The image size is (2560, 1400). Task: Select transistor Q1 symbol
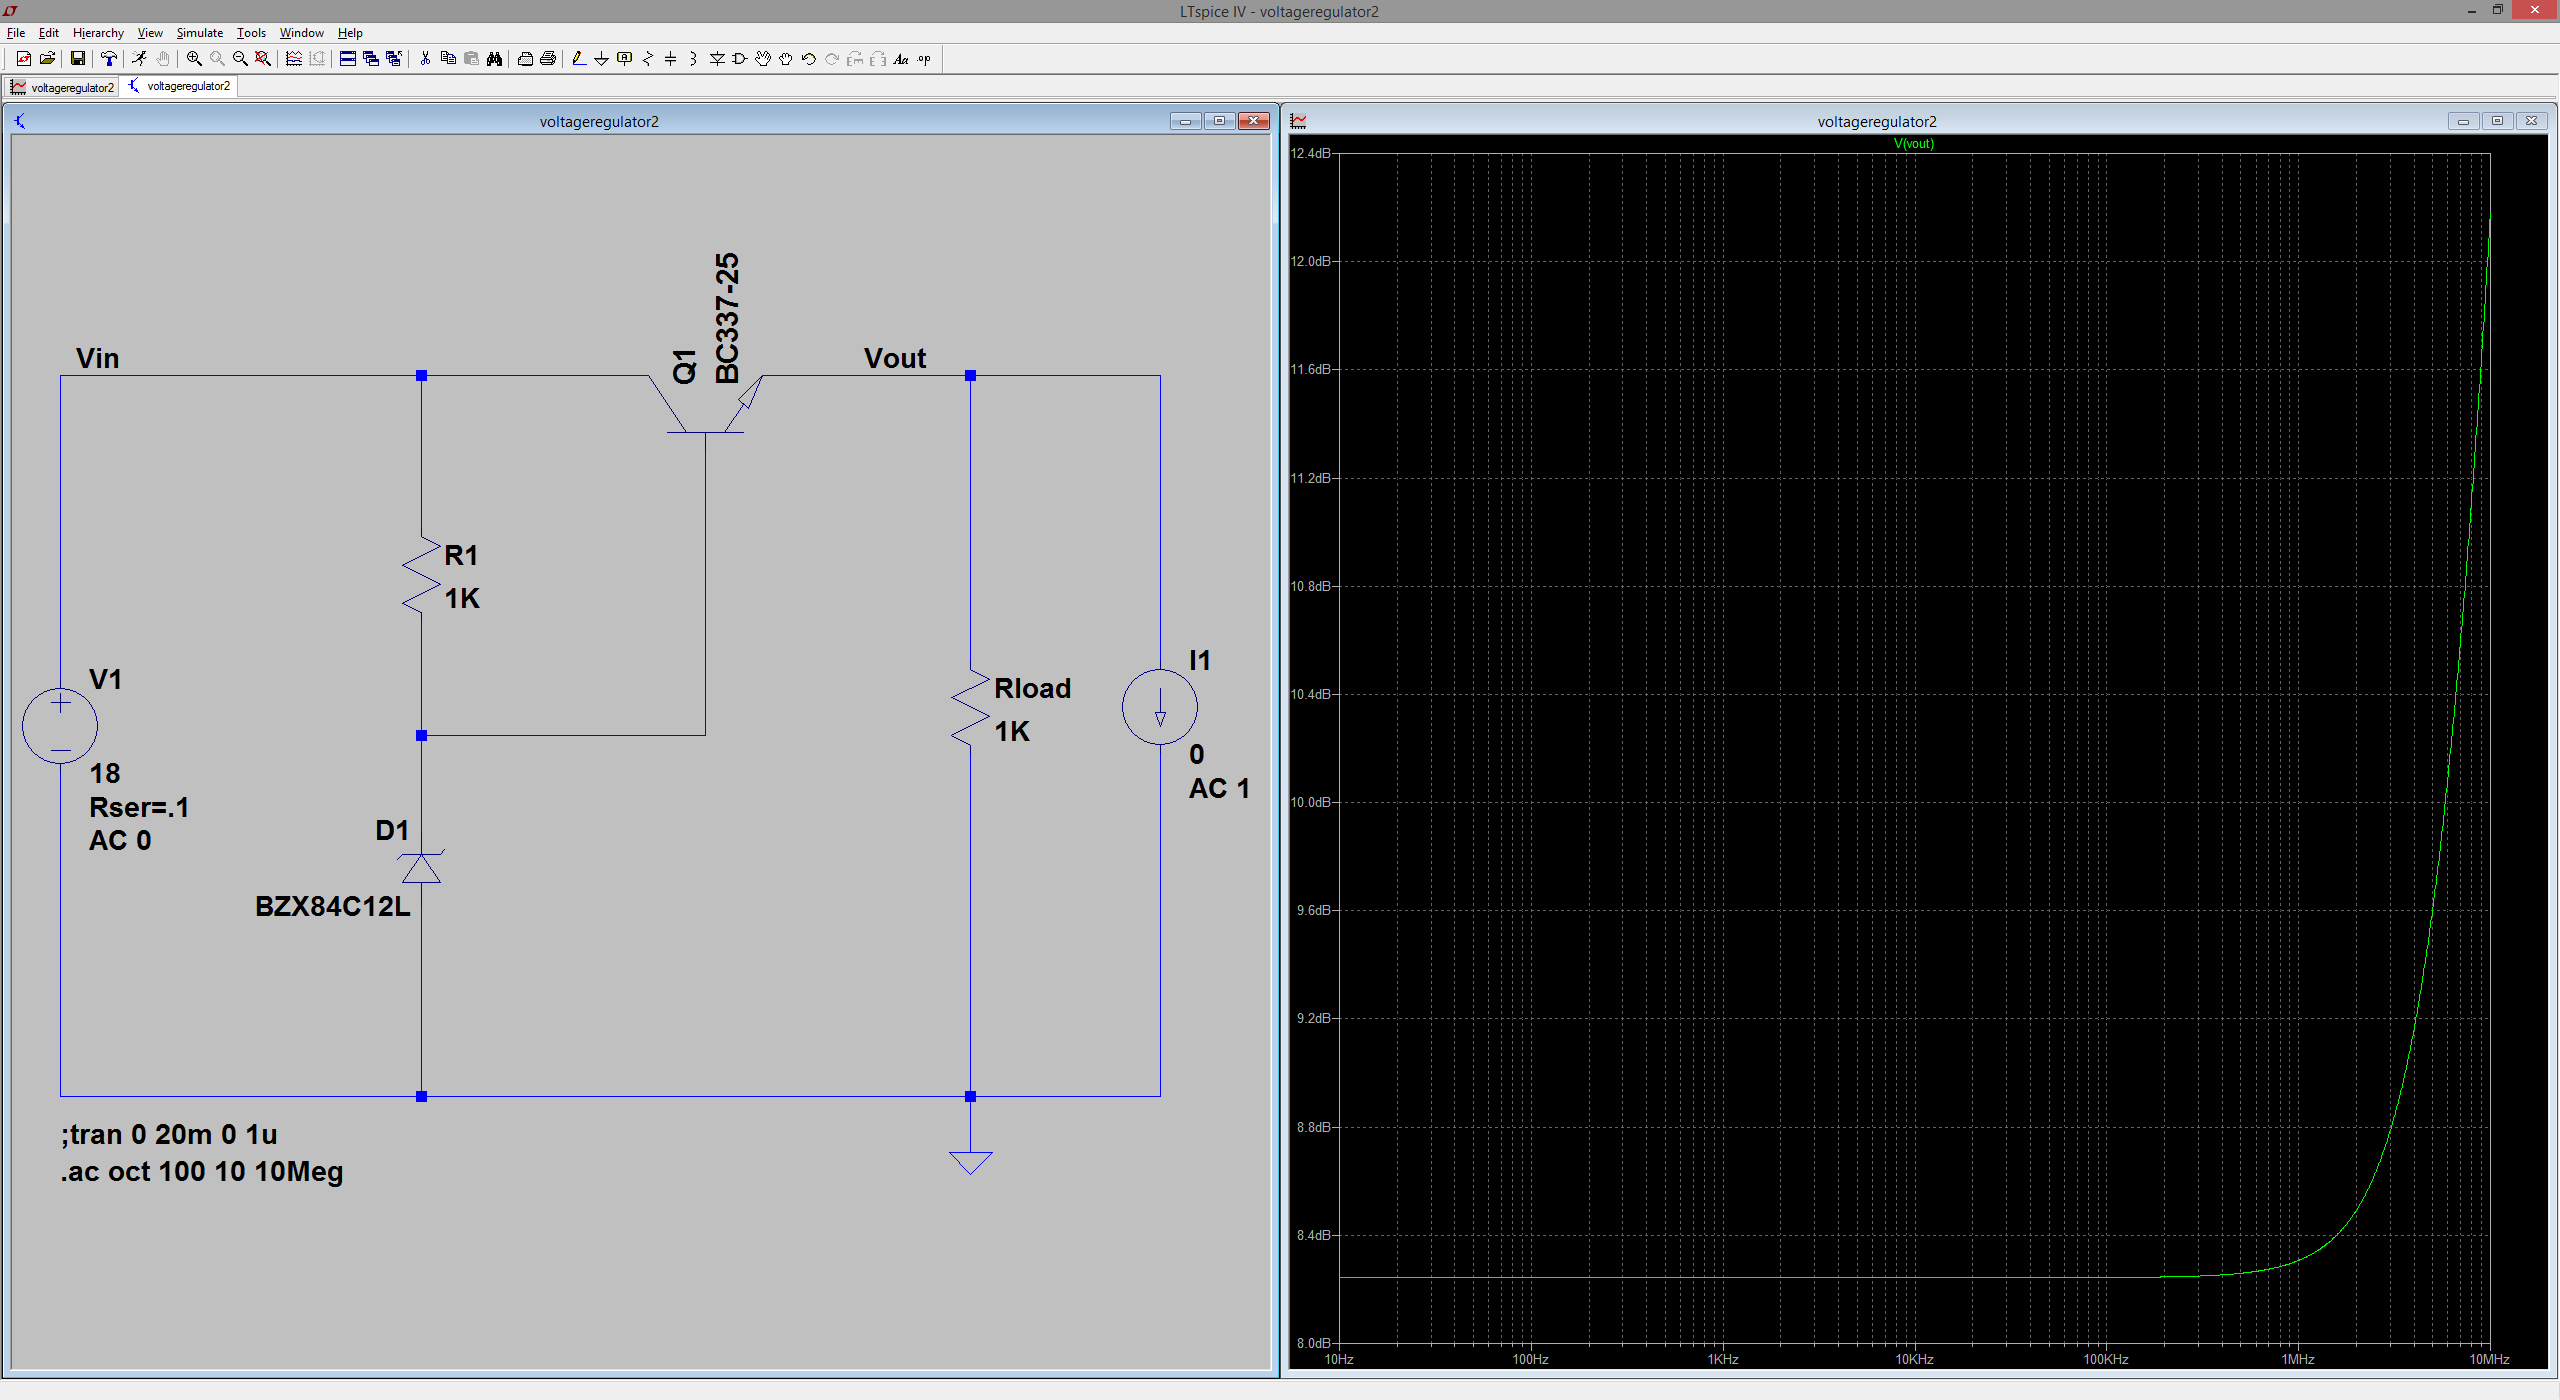click(x=706, y=405)
